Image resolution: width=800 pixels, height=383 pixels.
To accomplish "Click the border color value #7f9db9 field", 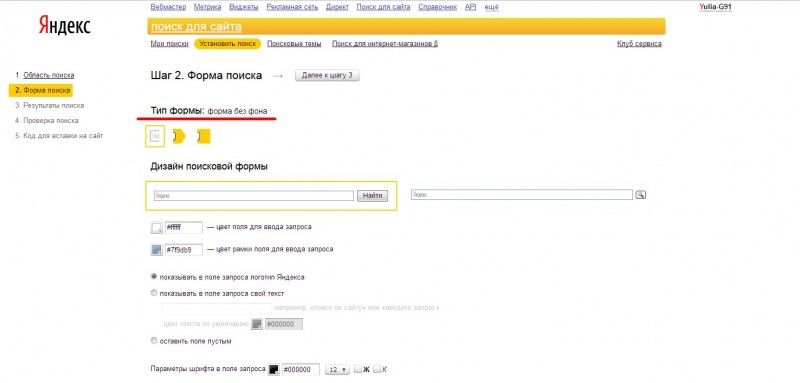I will tap(184, 250).
